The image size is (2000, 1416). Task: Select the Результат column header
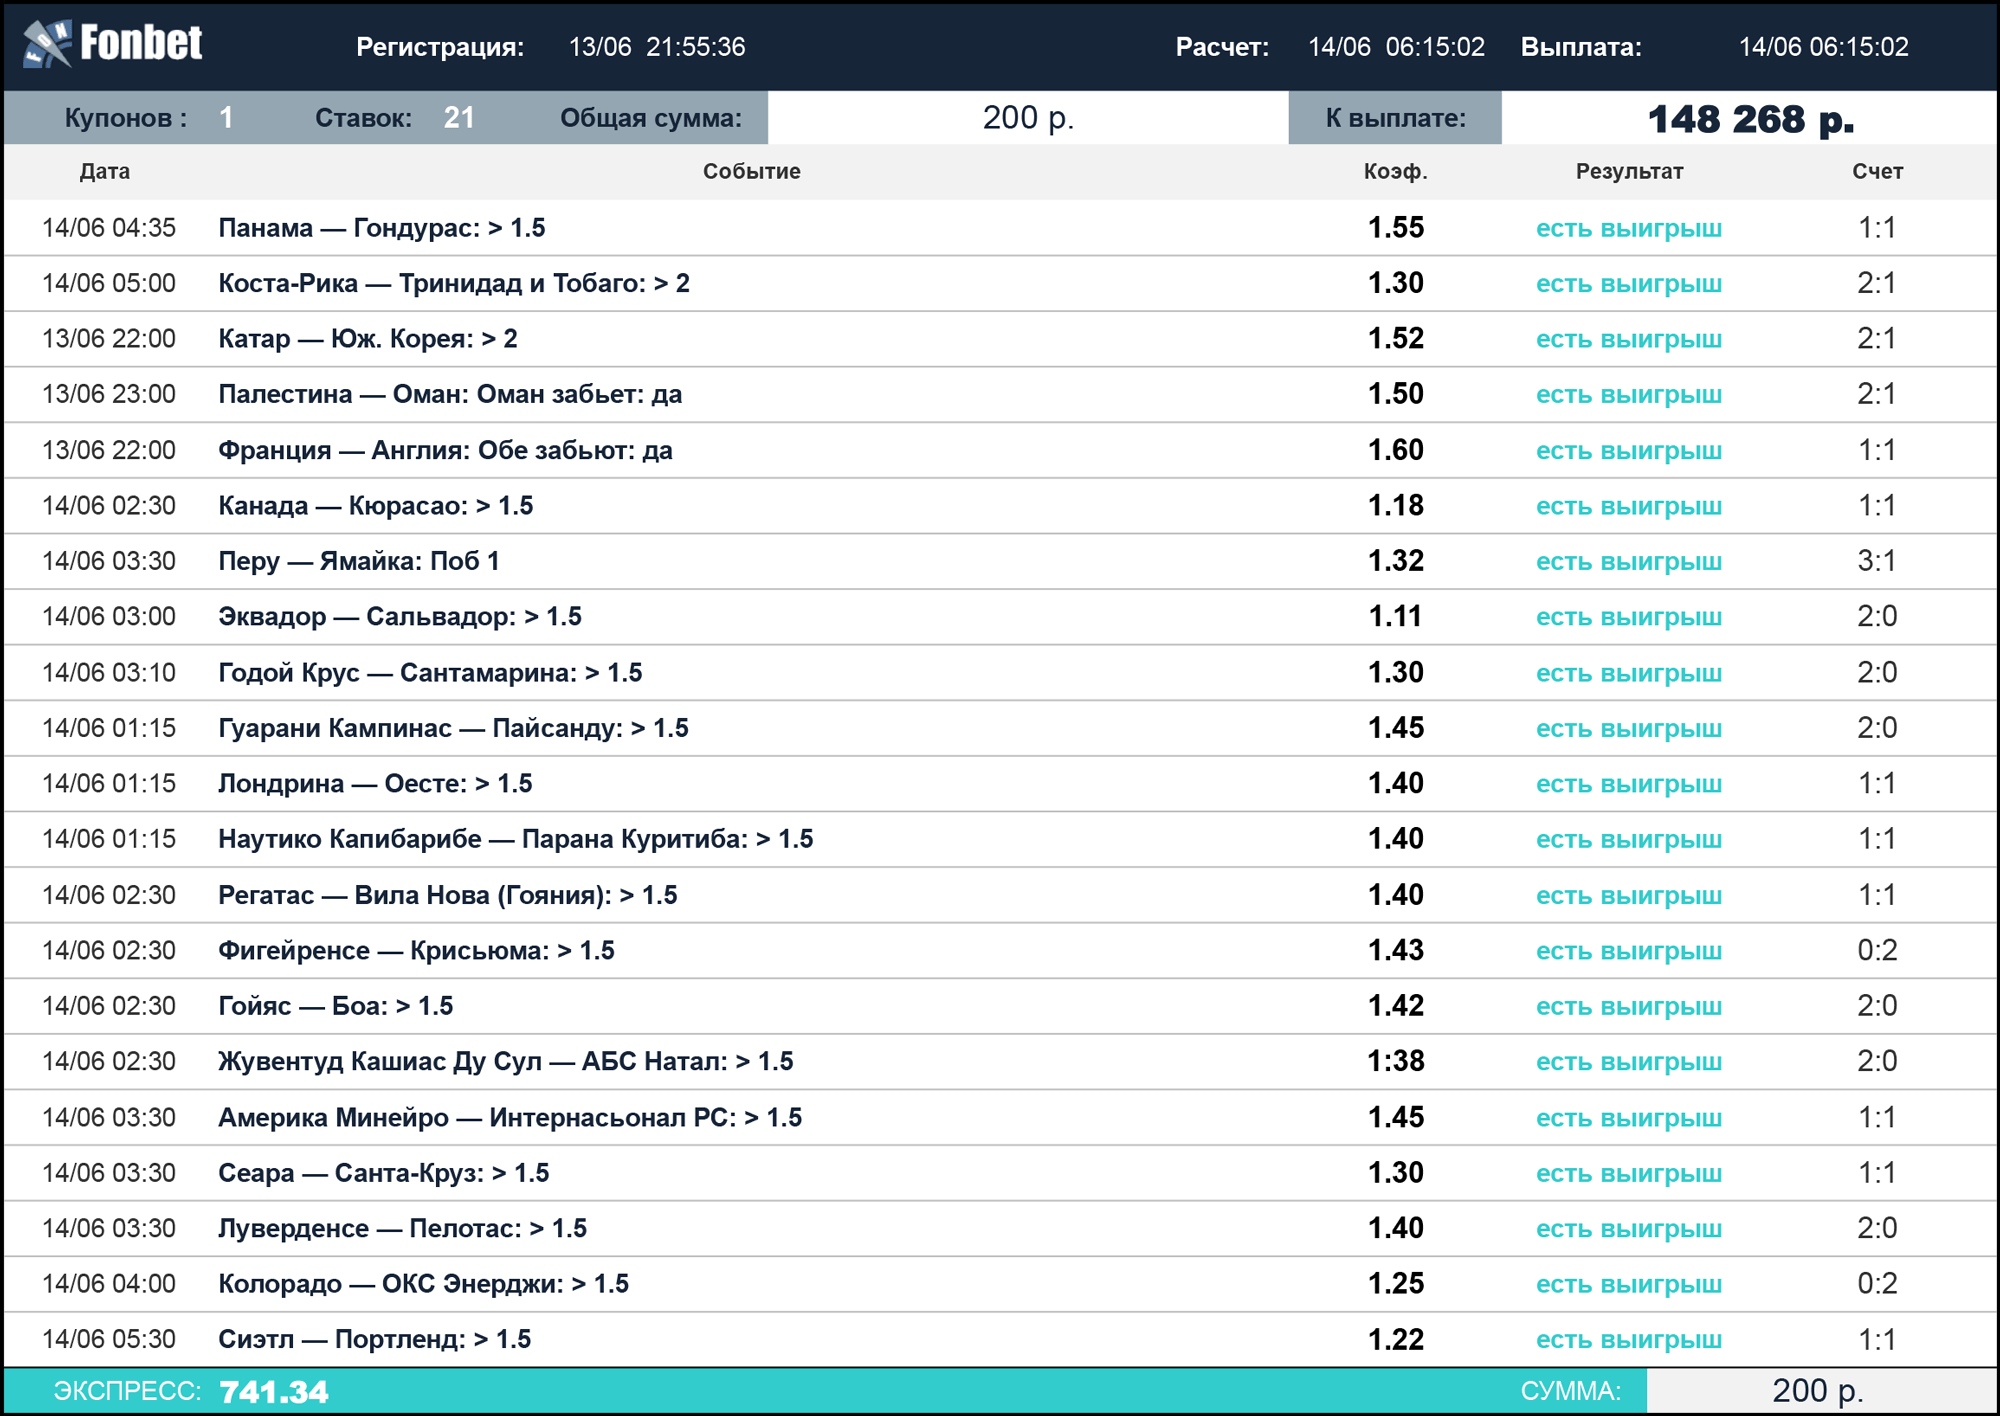tap(1629, 171)
